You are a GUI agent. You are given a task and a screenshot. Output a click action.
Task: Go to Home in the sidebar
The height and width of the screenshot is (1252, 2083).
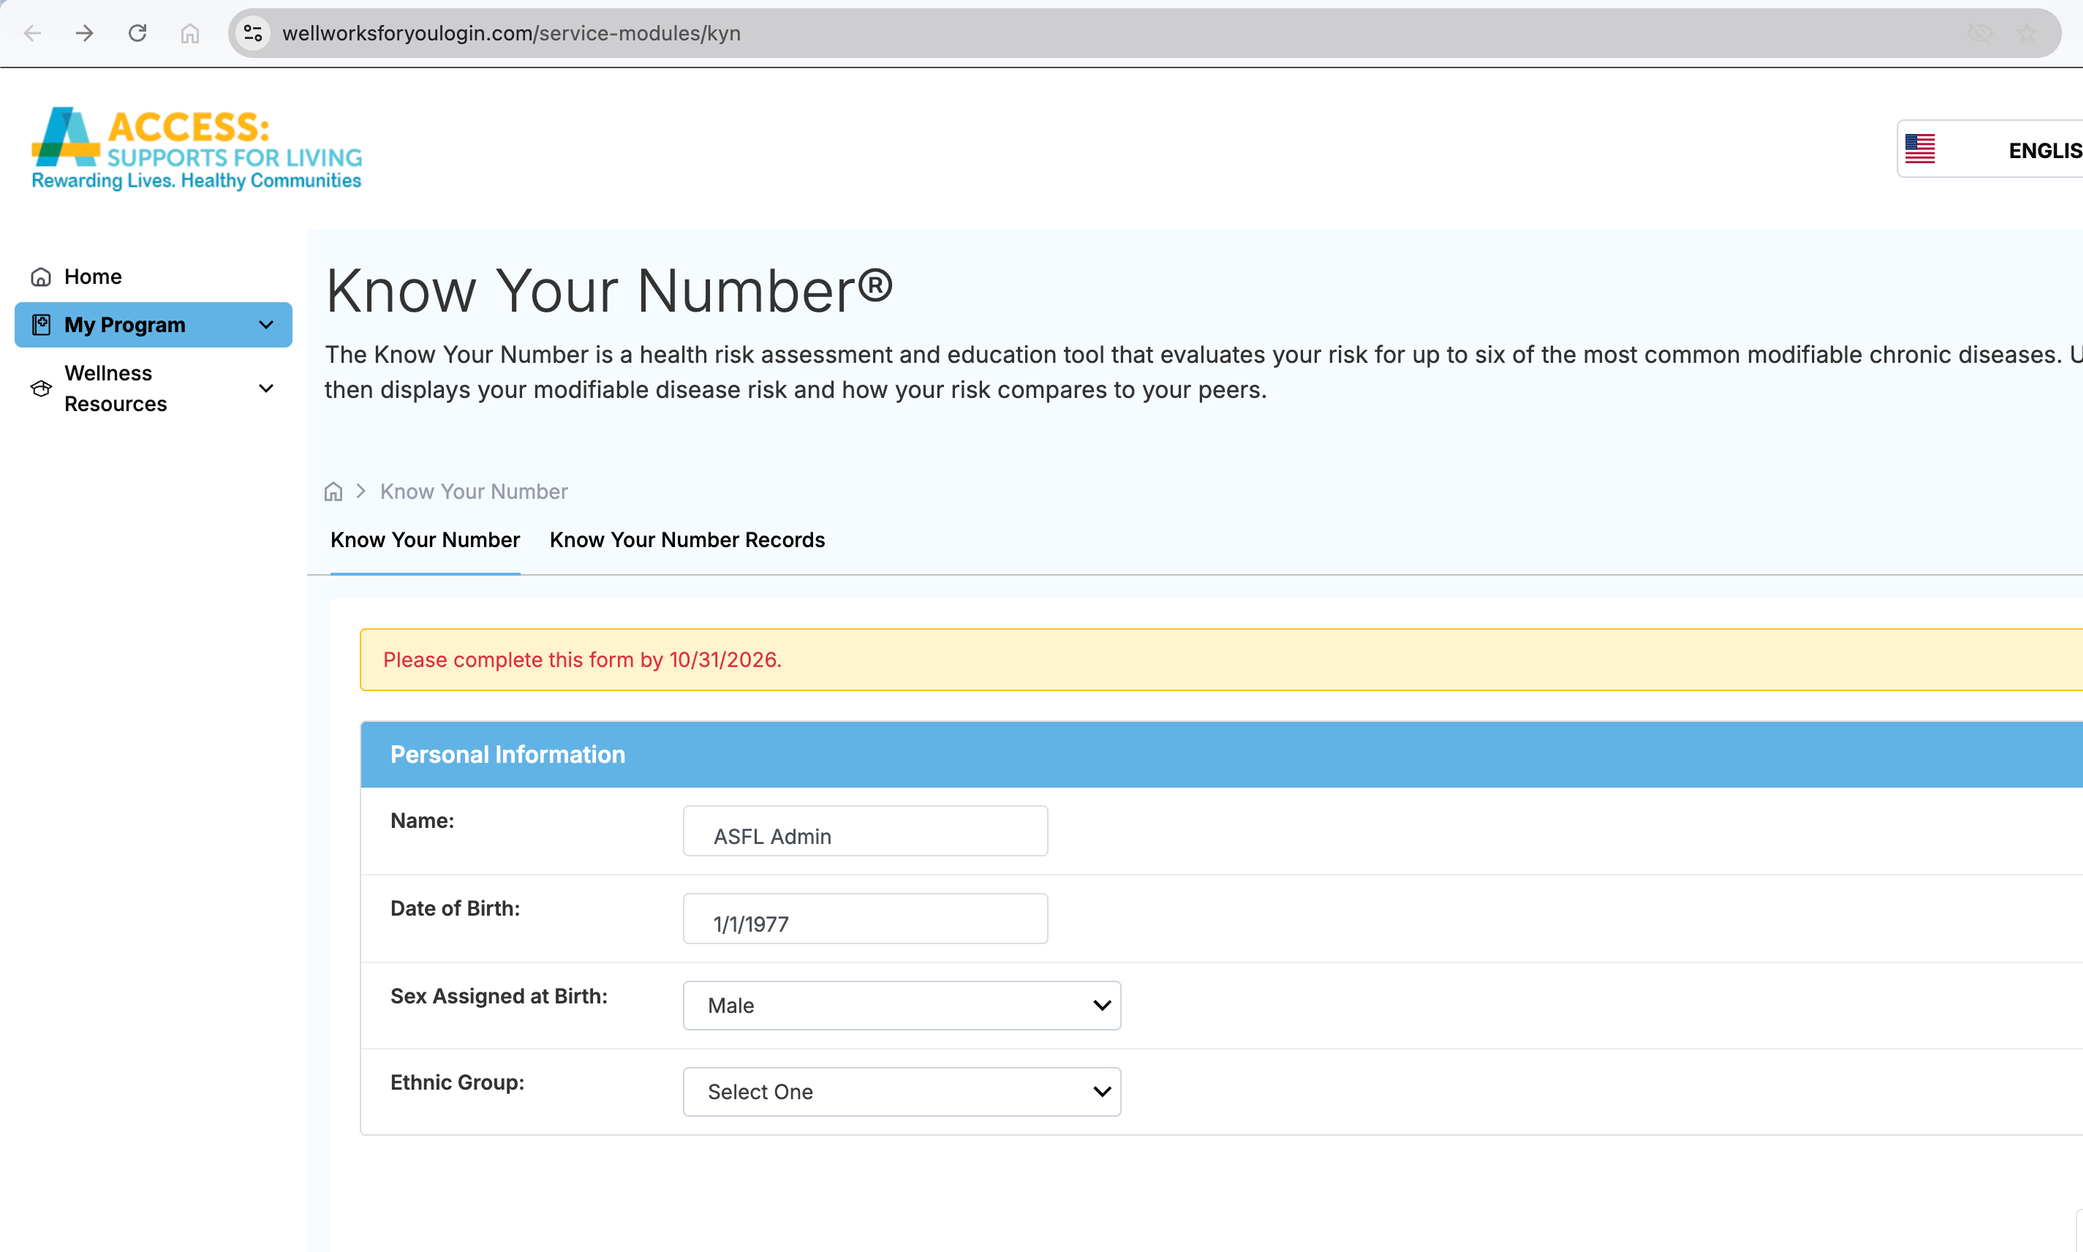point(92,277)
